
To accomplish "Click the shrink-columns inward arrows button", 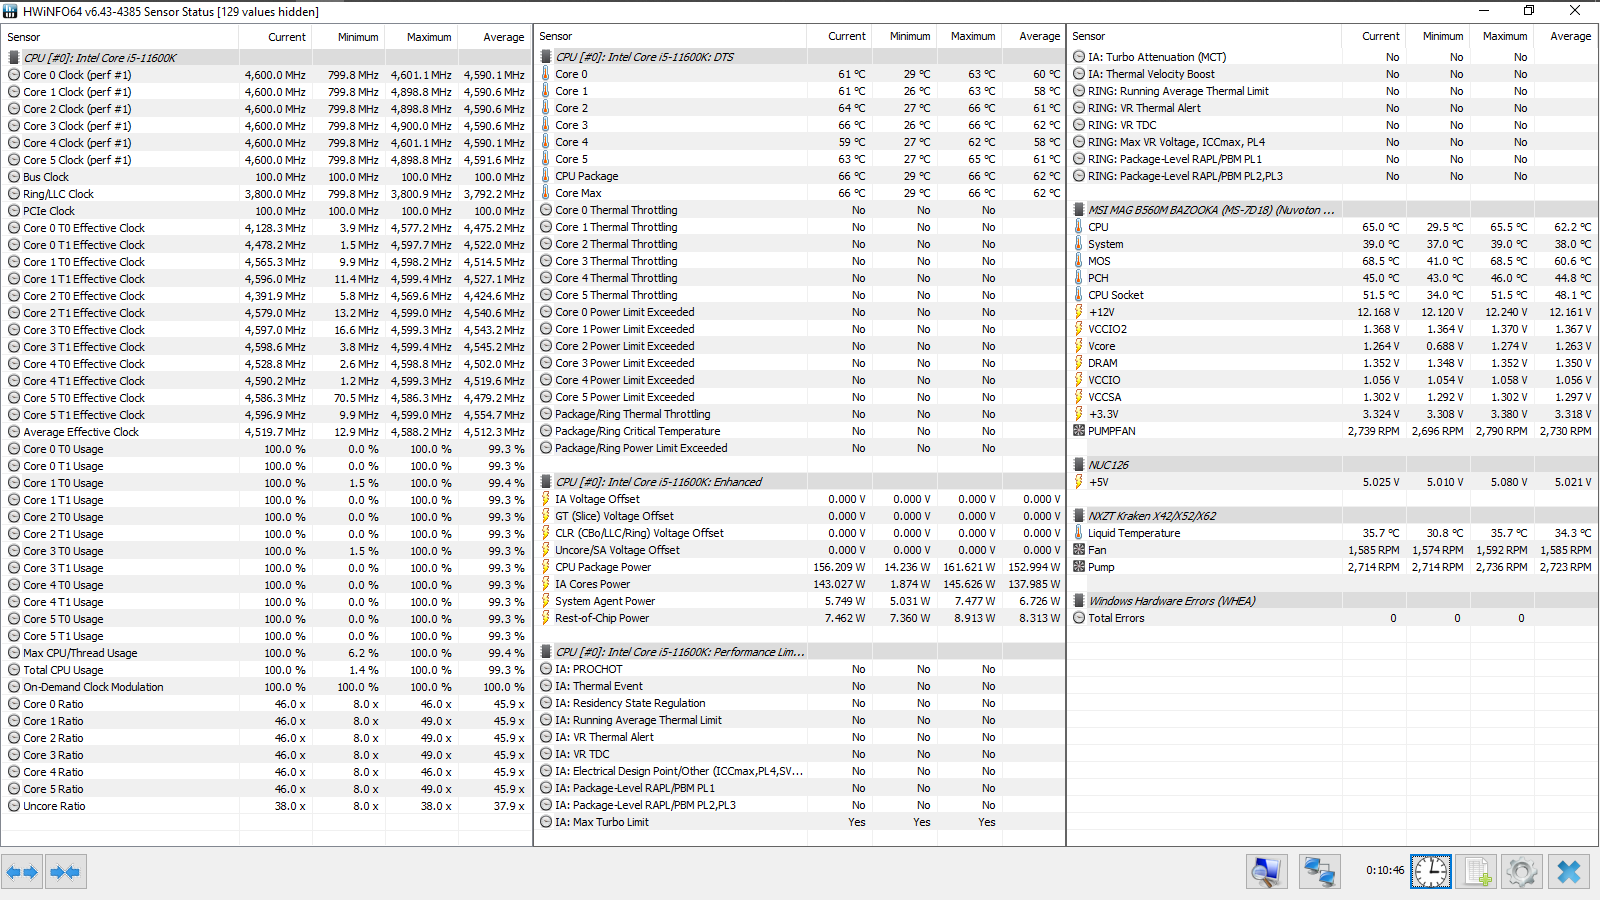I will point(65,872).
